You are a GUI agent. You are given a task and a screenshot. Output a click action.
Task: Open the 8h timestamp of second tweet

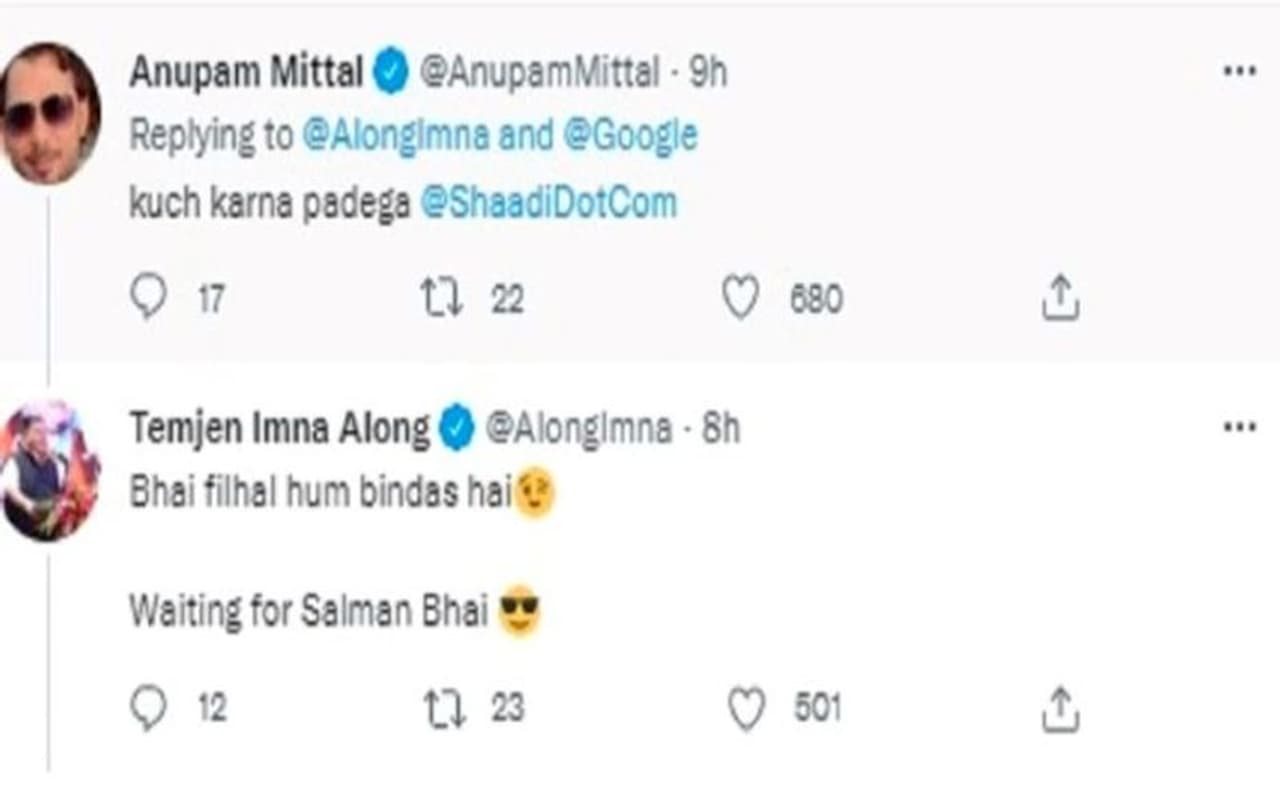pyautogui.click(x=721, y=429)
